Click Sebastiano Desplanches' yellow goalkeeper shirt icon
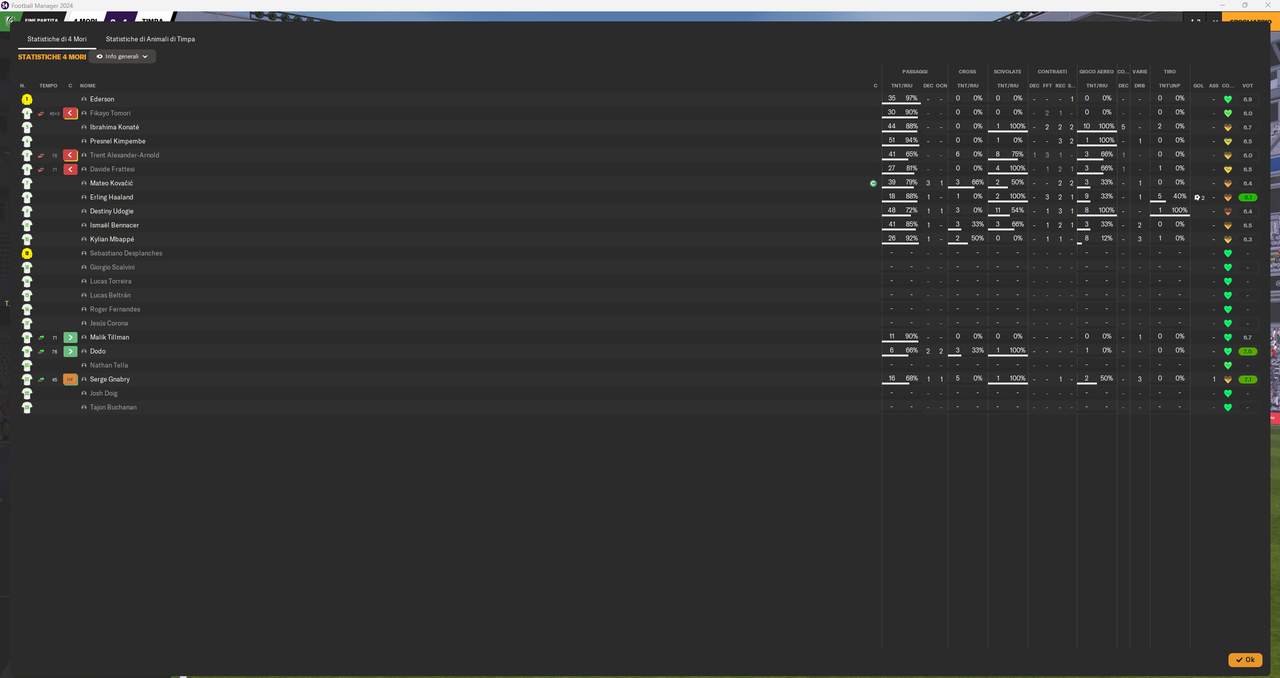Screen dimensions: 1280x678 tap(27, 253)
